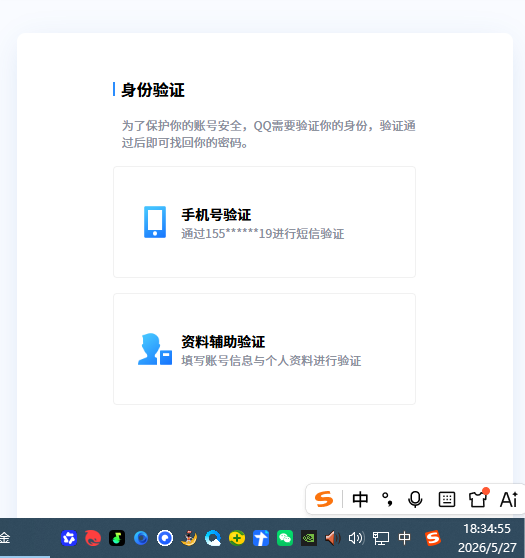Screen dimensions: 525x558
Task: Toggle punctuation mode on Sogou IME bar
Action: [387, 499]
